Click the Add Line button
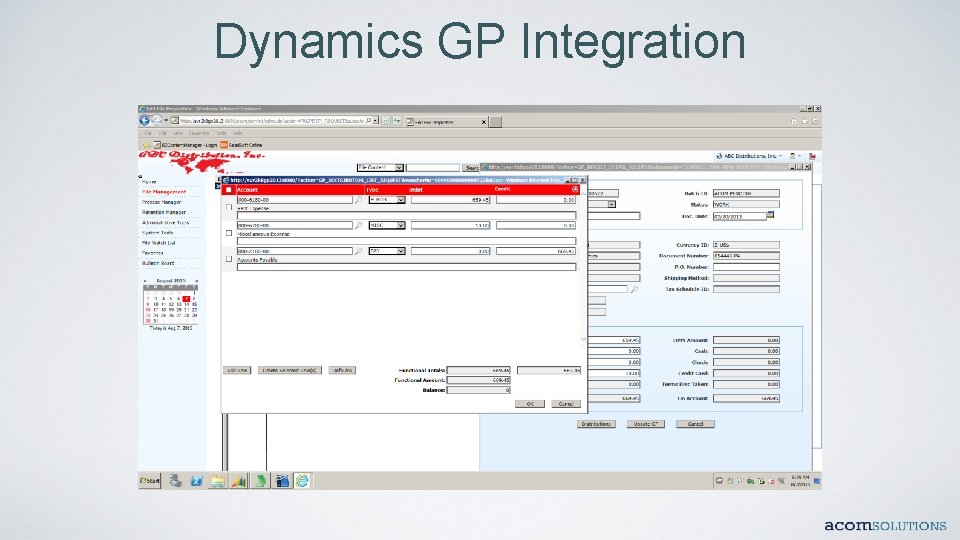Image resolution: width=960 pixels, height=540 pixels. pyautogui.click(x=237, y=370)
